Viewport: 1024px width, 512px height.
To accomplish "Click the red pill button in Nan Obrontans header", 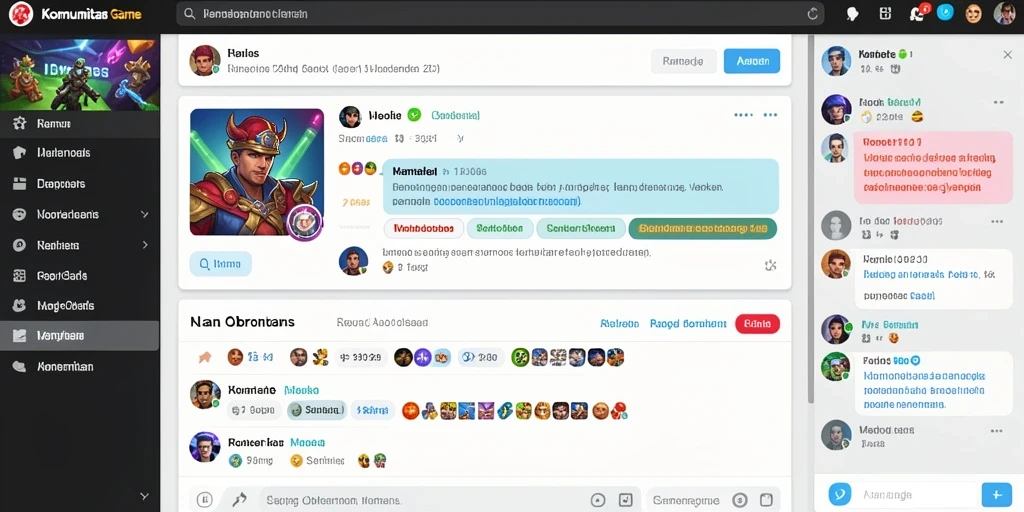I will click(x=758, y=323).
